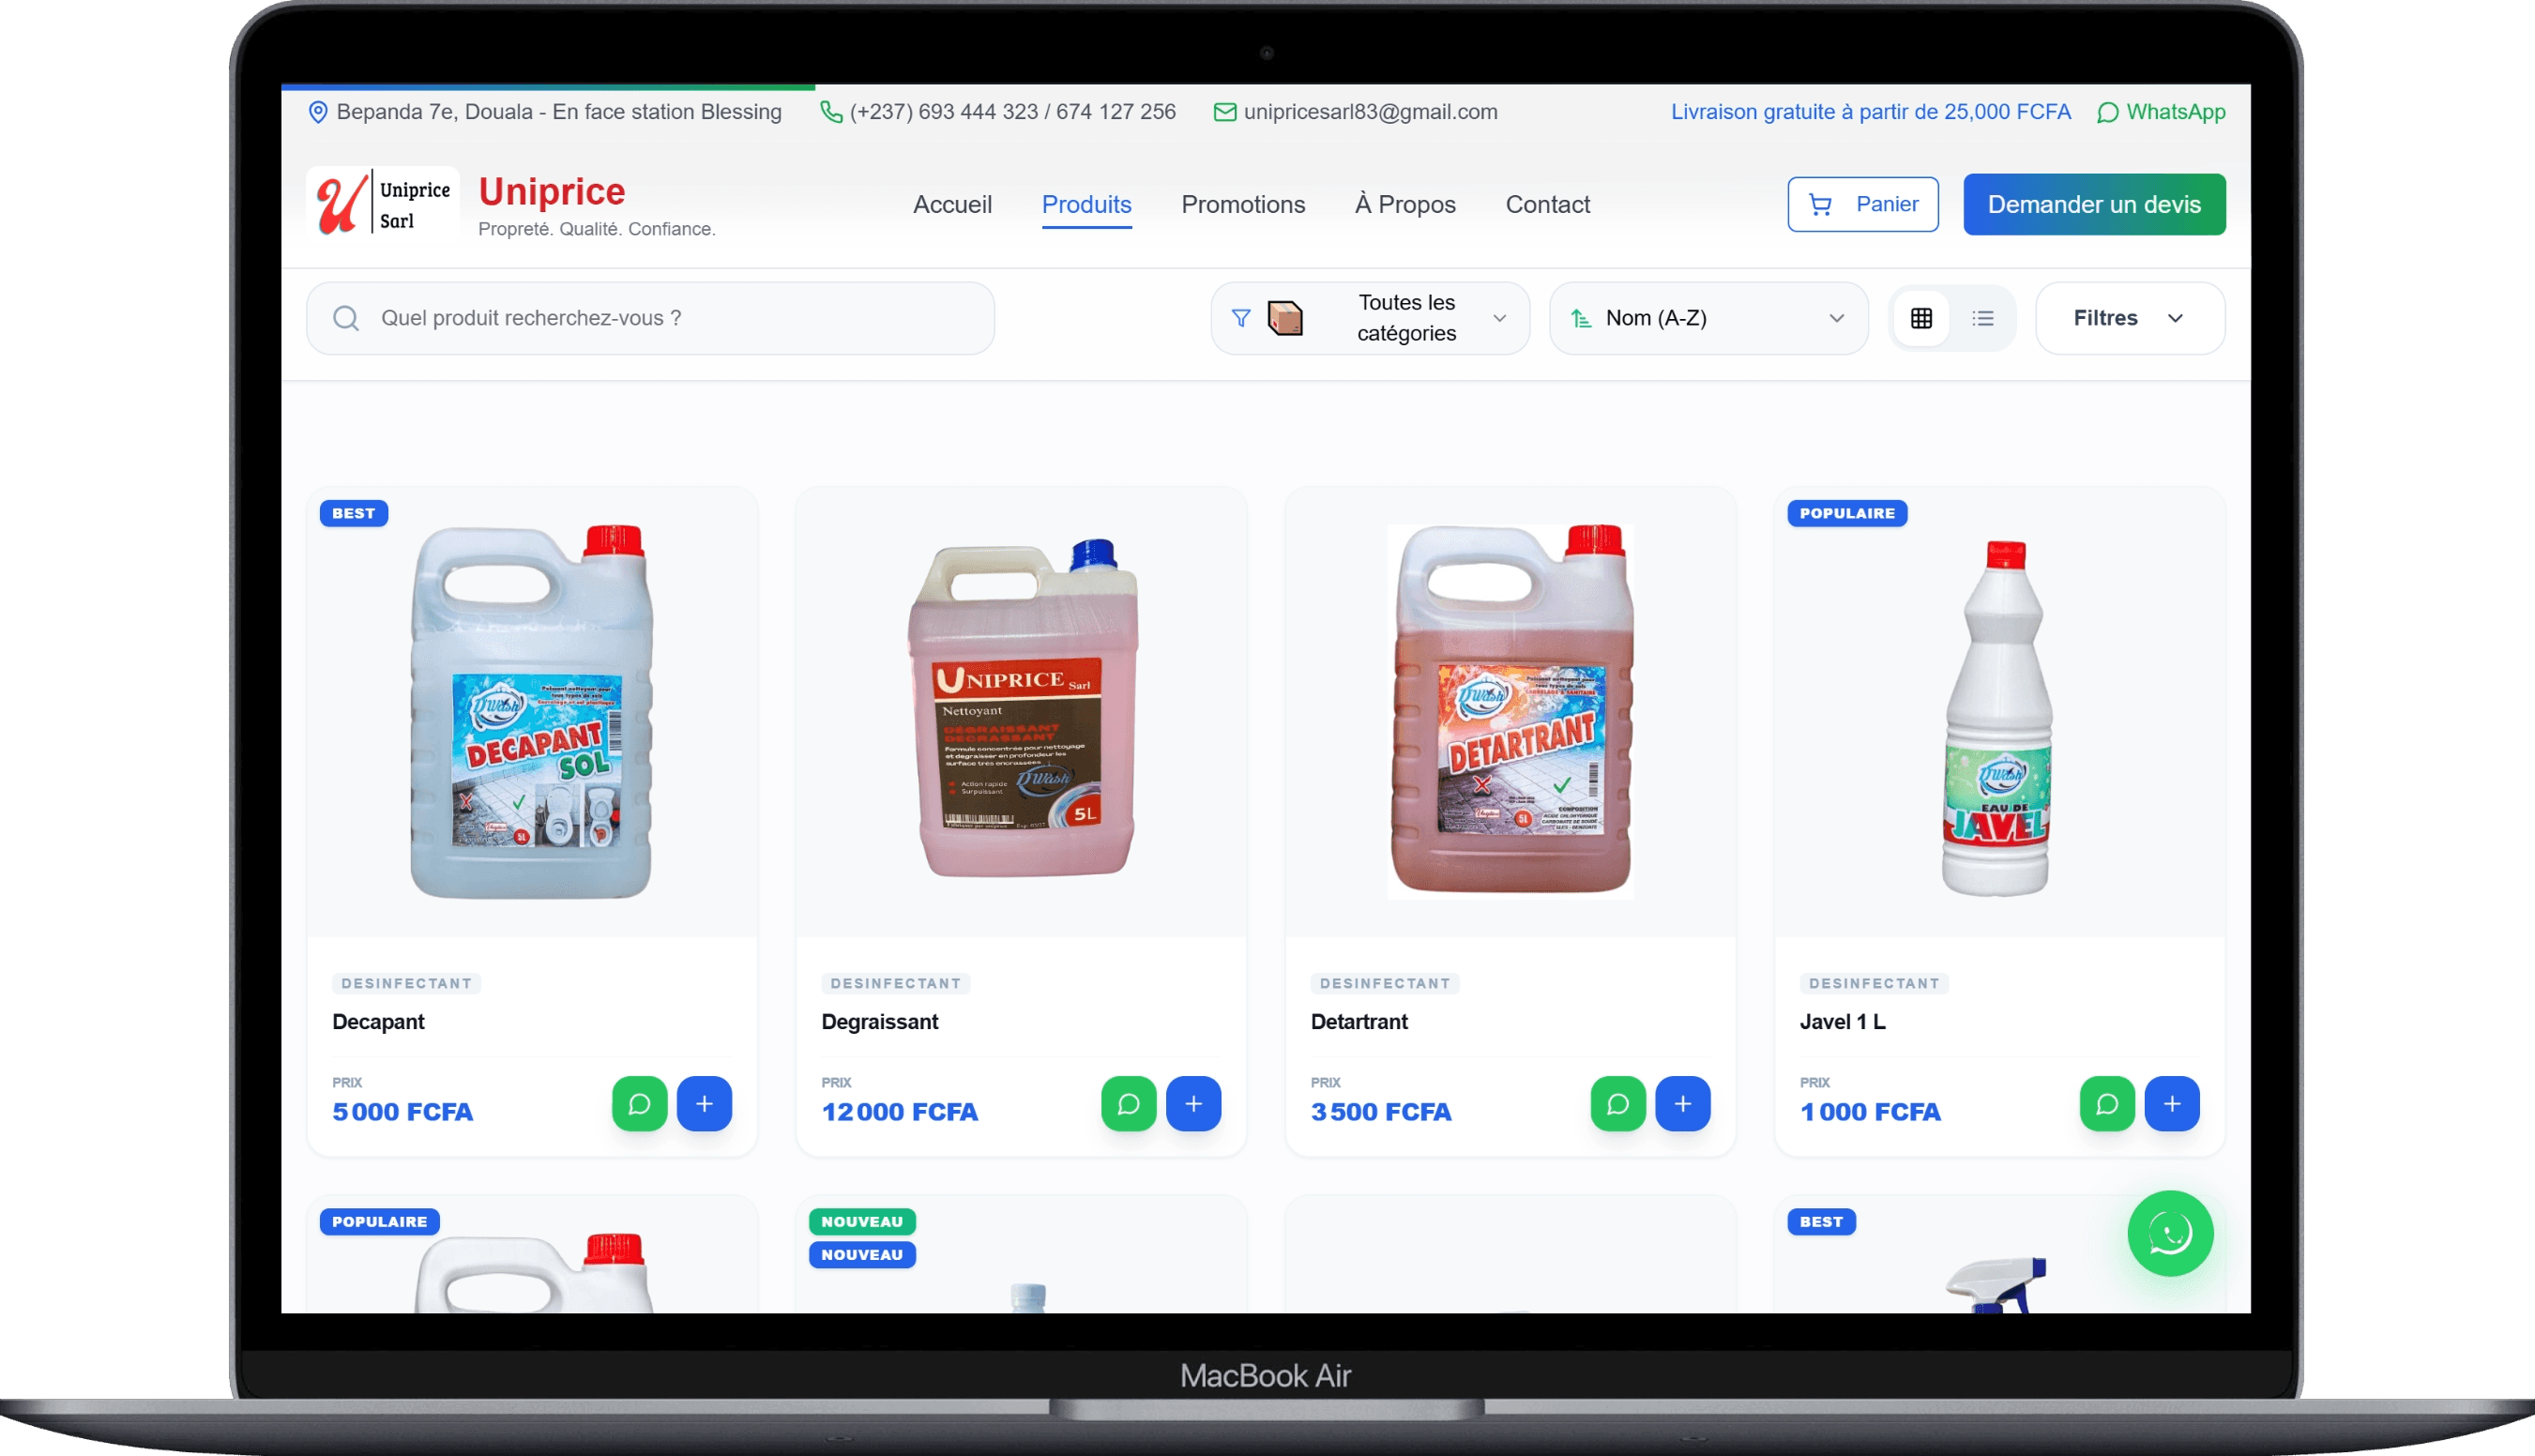Add Javel 1 L to cart

tap(2172, 1103)
